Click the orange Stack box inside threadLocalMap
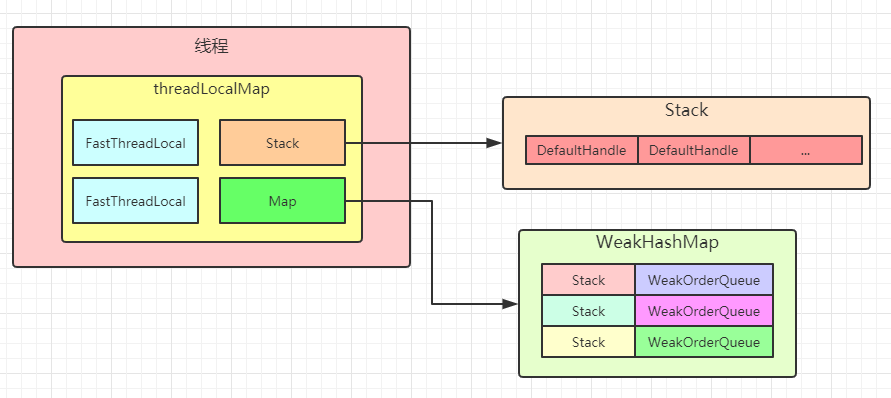 click(282, 143)
